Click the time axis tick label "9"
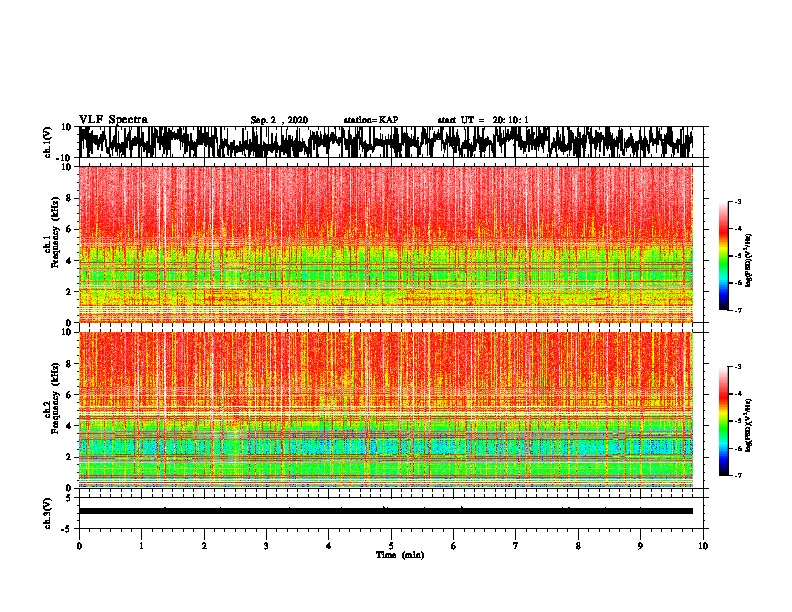Image resolution: width=792 pixels, height=612 pixels. tap(640, 546)
